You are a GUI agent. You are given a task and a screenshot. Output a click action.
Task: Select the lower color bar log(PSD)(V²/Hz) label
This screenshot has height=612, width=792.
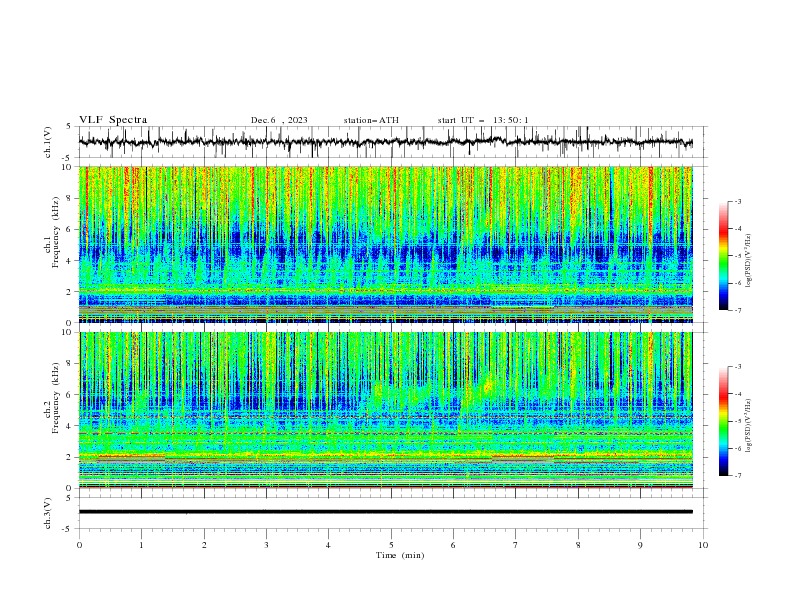(749, 426)
